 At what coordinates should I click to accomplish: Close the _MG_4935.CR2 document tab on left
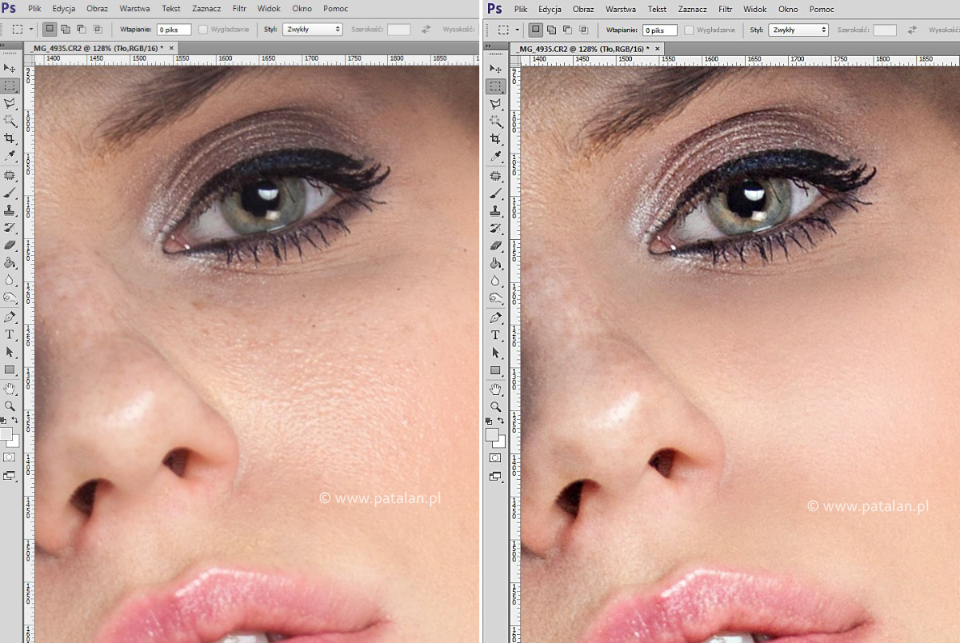pos(171,47)
